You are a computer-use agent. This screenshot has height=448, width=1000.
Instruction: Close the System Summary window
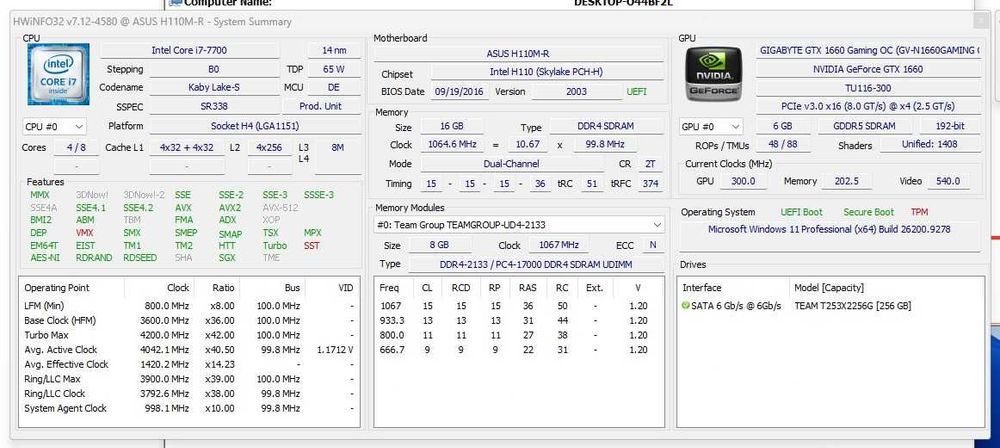click(x=982, y=21)
